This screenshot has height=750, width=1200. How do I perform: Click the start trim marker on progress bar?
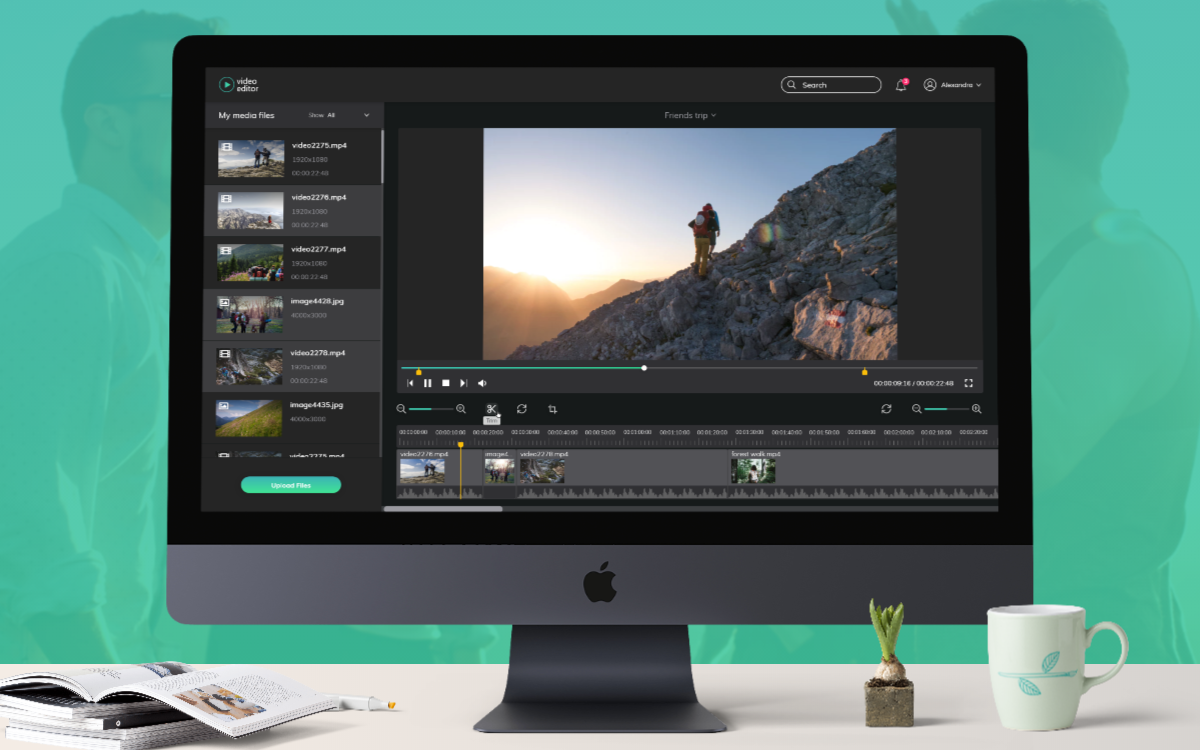(x=418, y=371)
